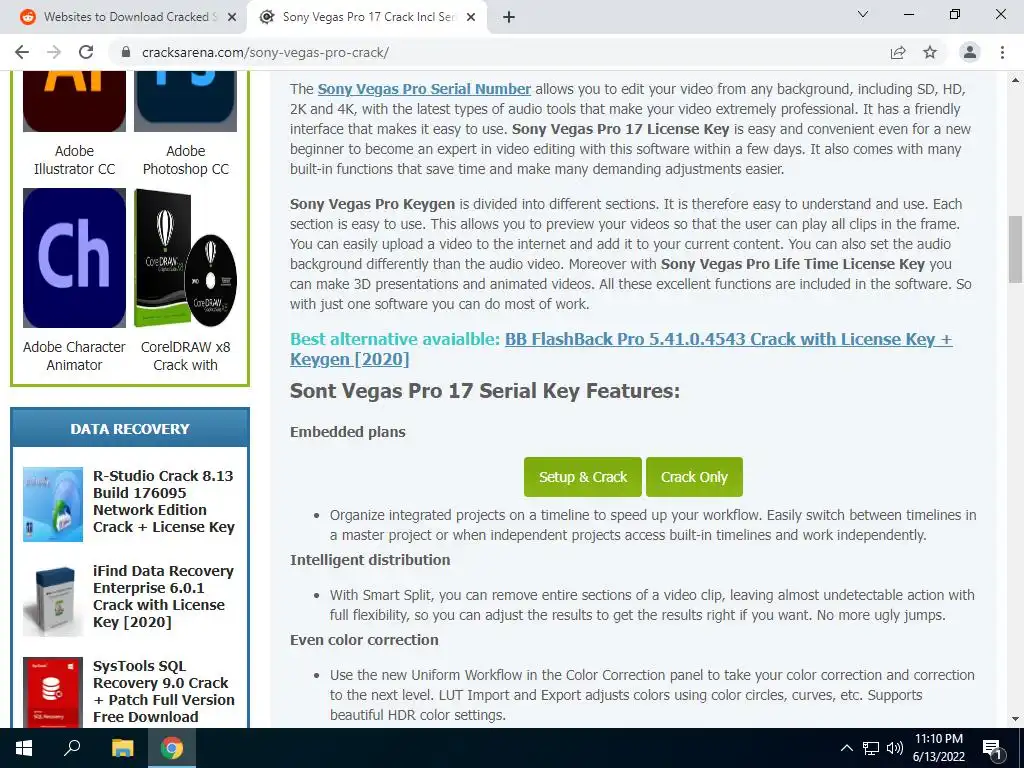Open Windows taskbar search
Image resolution: width=1024 pixels, height=768 pixels.
click(72, 748)
